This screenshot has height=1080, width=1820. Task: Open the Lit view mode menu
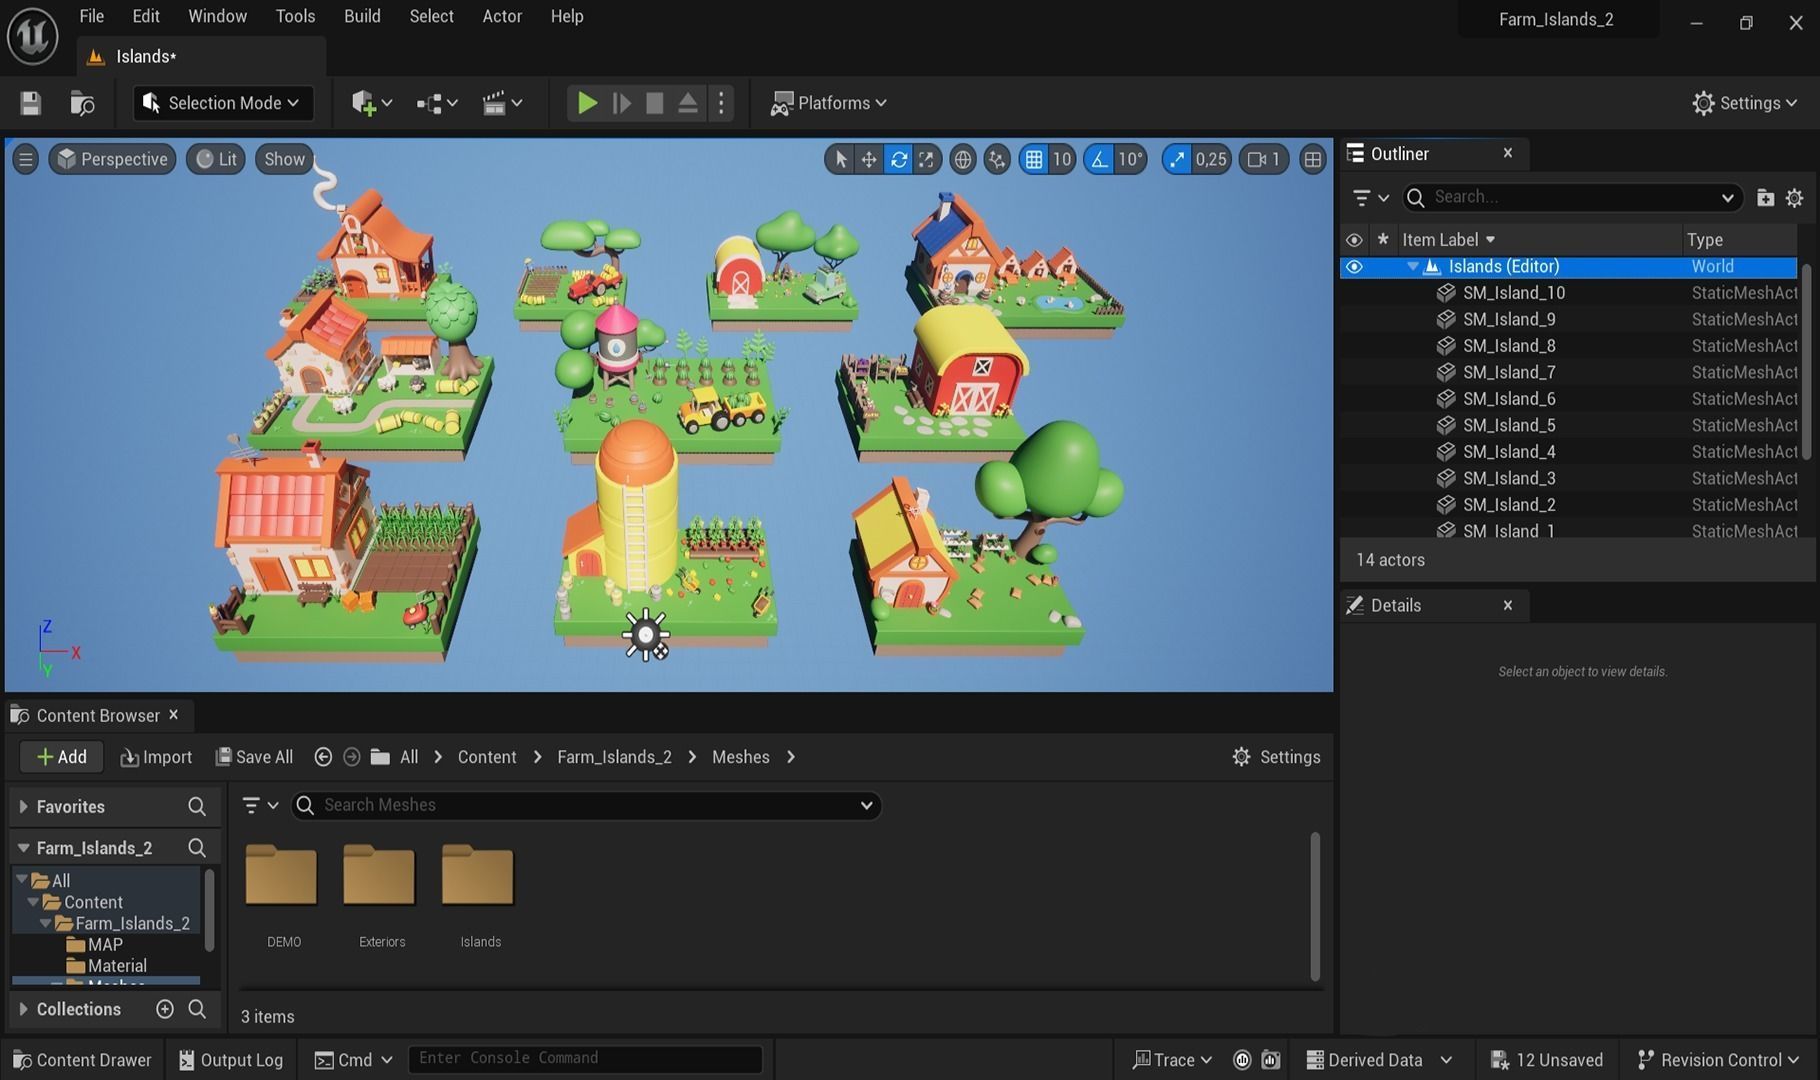[216, 159]
